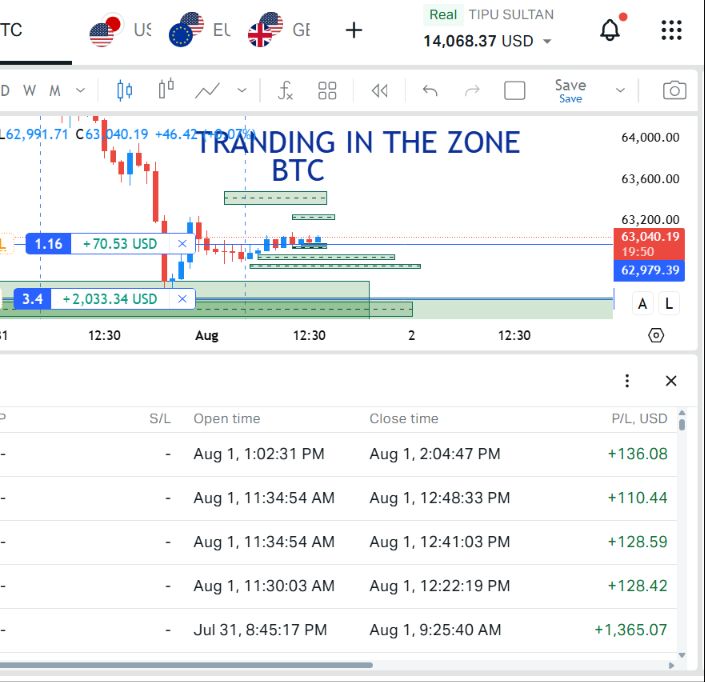Open chart settings gear icon
Screen dimensions: 705x682
point(656,335)
